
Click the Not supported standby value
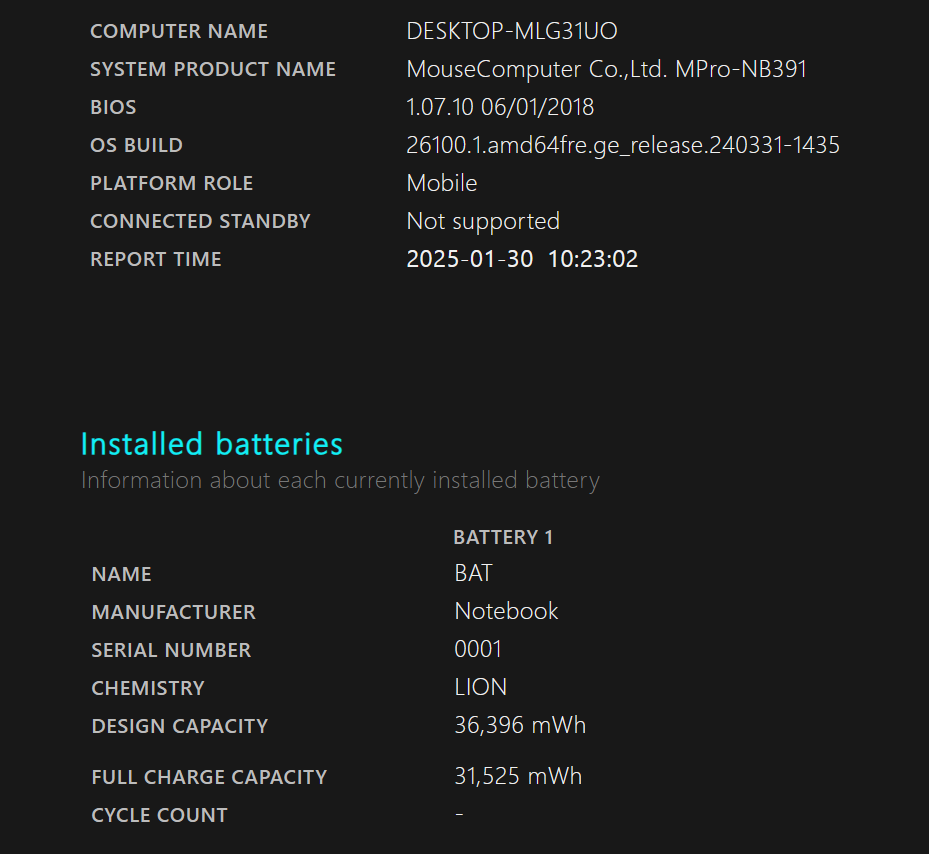pyautogui.click(x=482, y=221)
